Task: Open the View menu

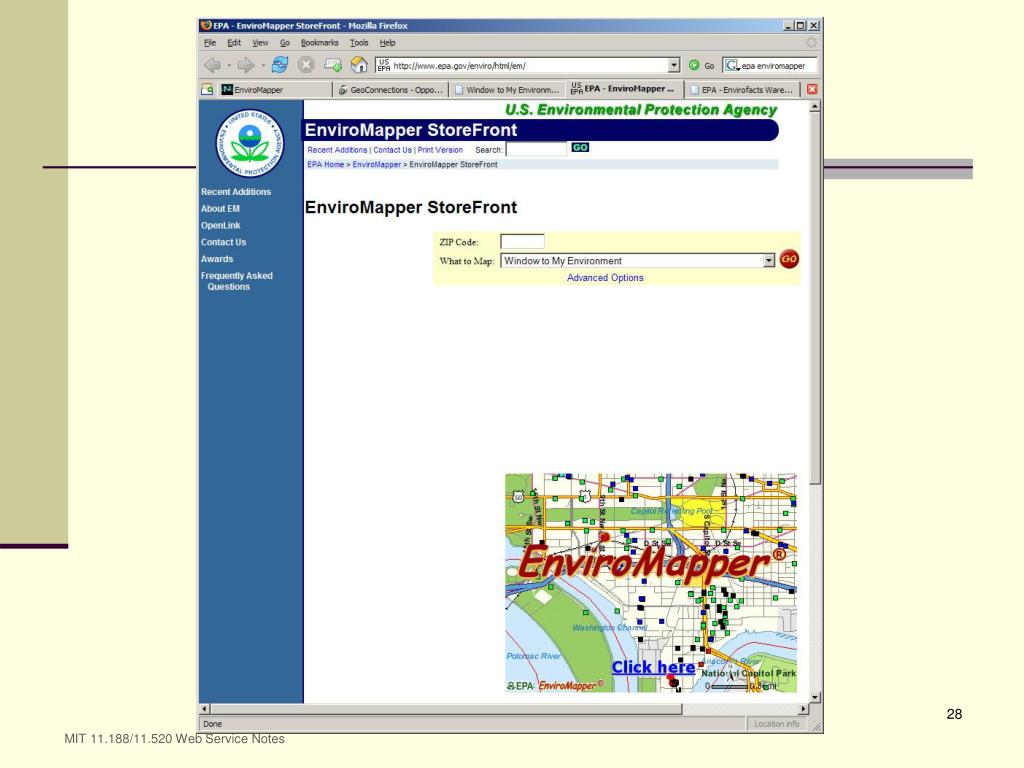Action: [x=261, y=43]
